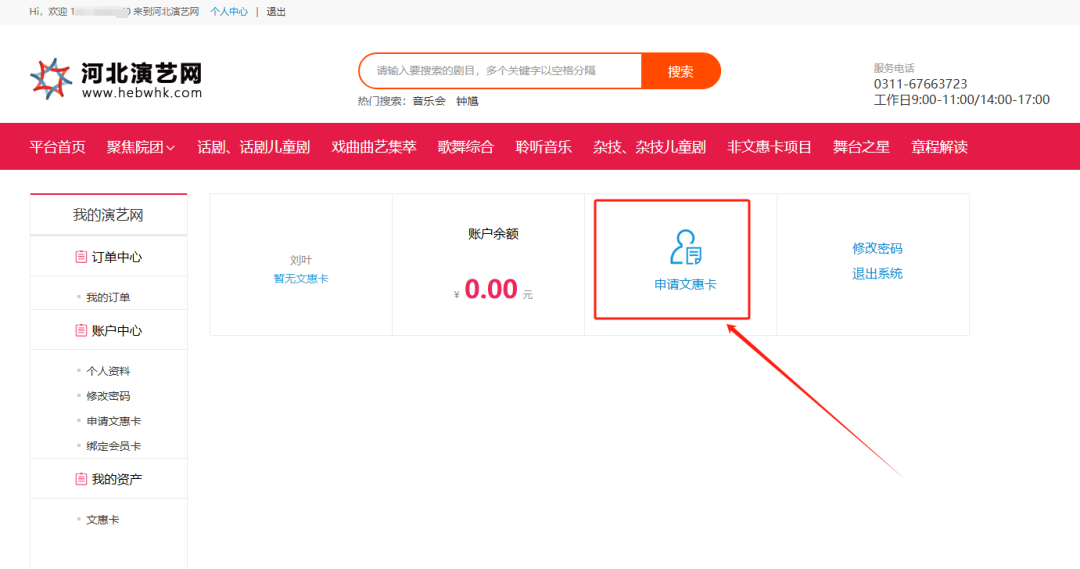Click the username 刘叶 text
The width and height of the screenshot is (1080, 569).
click(x=301, y=260)
